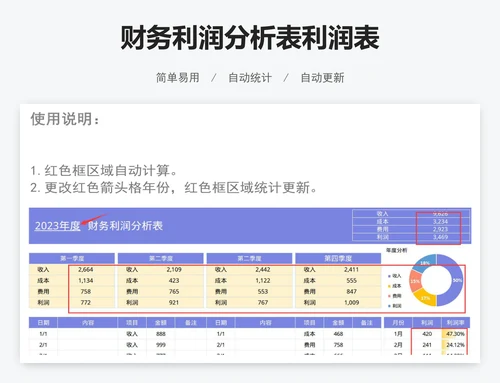This screenshot has height=383, width=500.
Task: Select the 成本 value 1,122
Action: pos(263,281)
